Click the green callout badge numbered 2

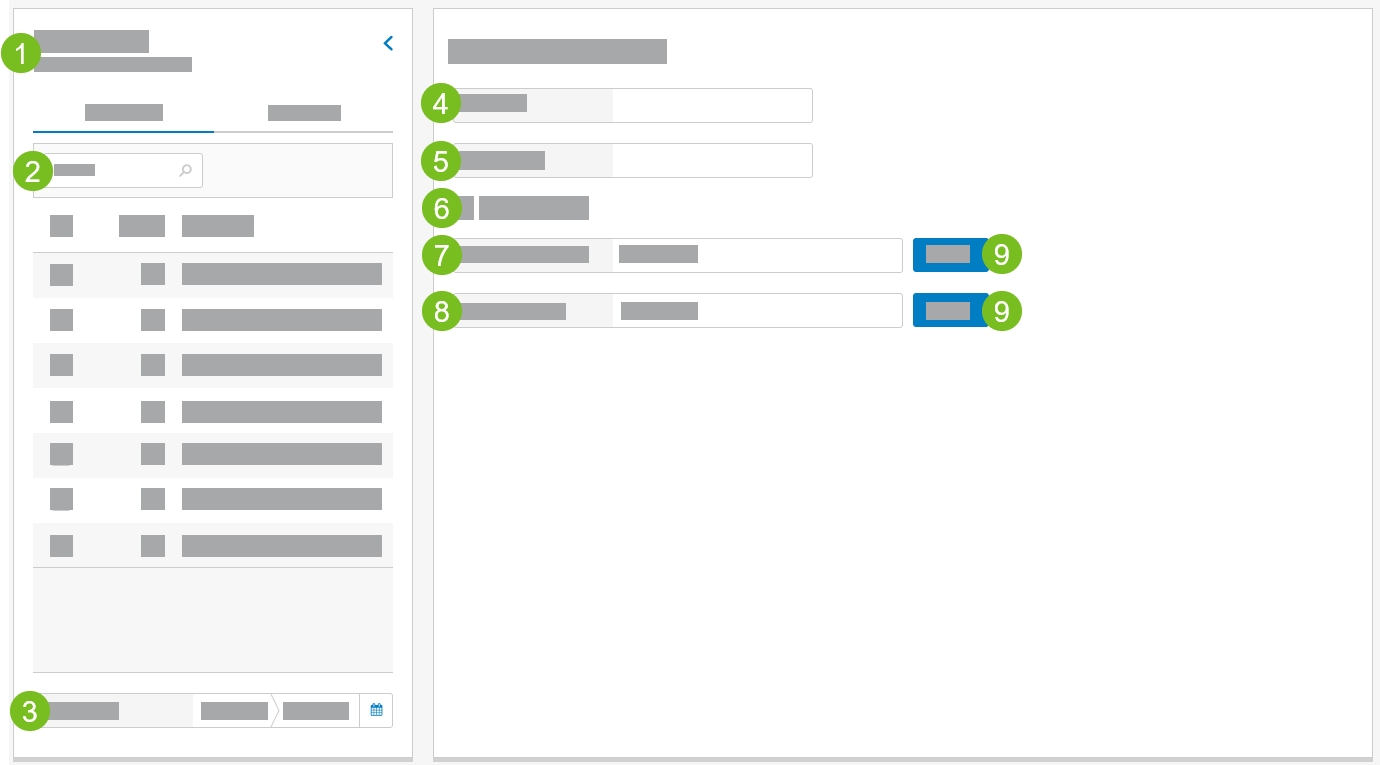[33, 171]
